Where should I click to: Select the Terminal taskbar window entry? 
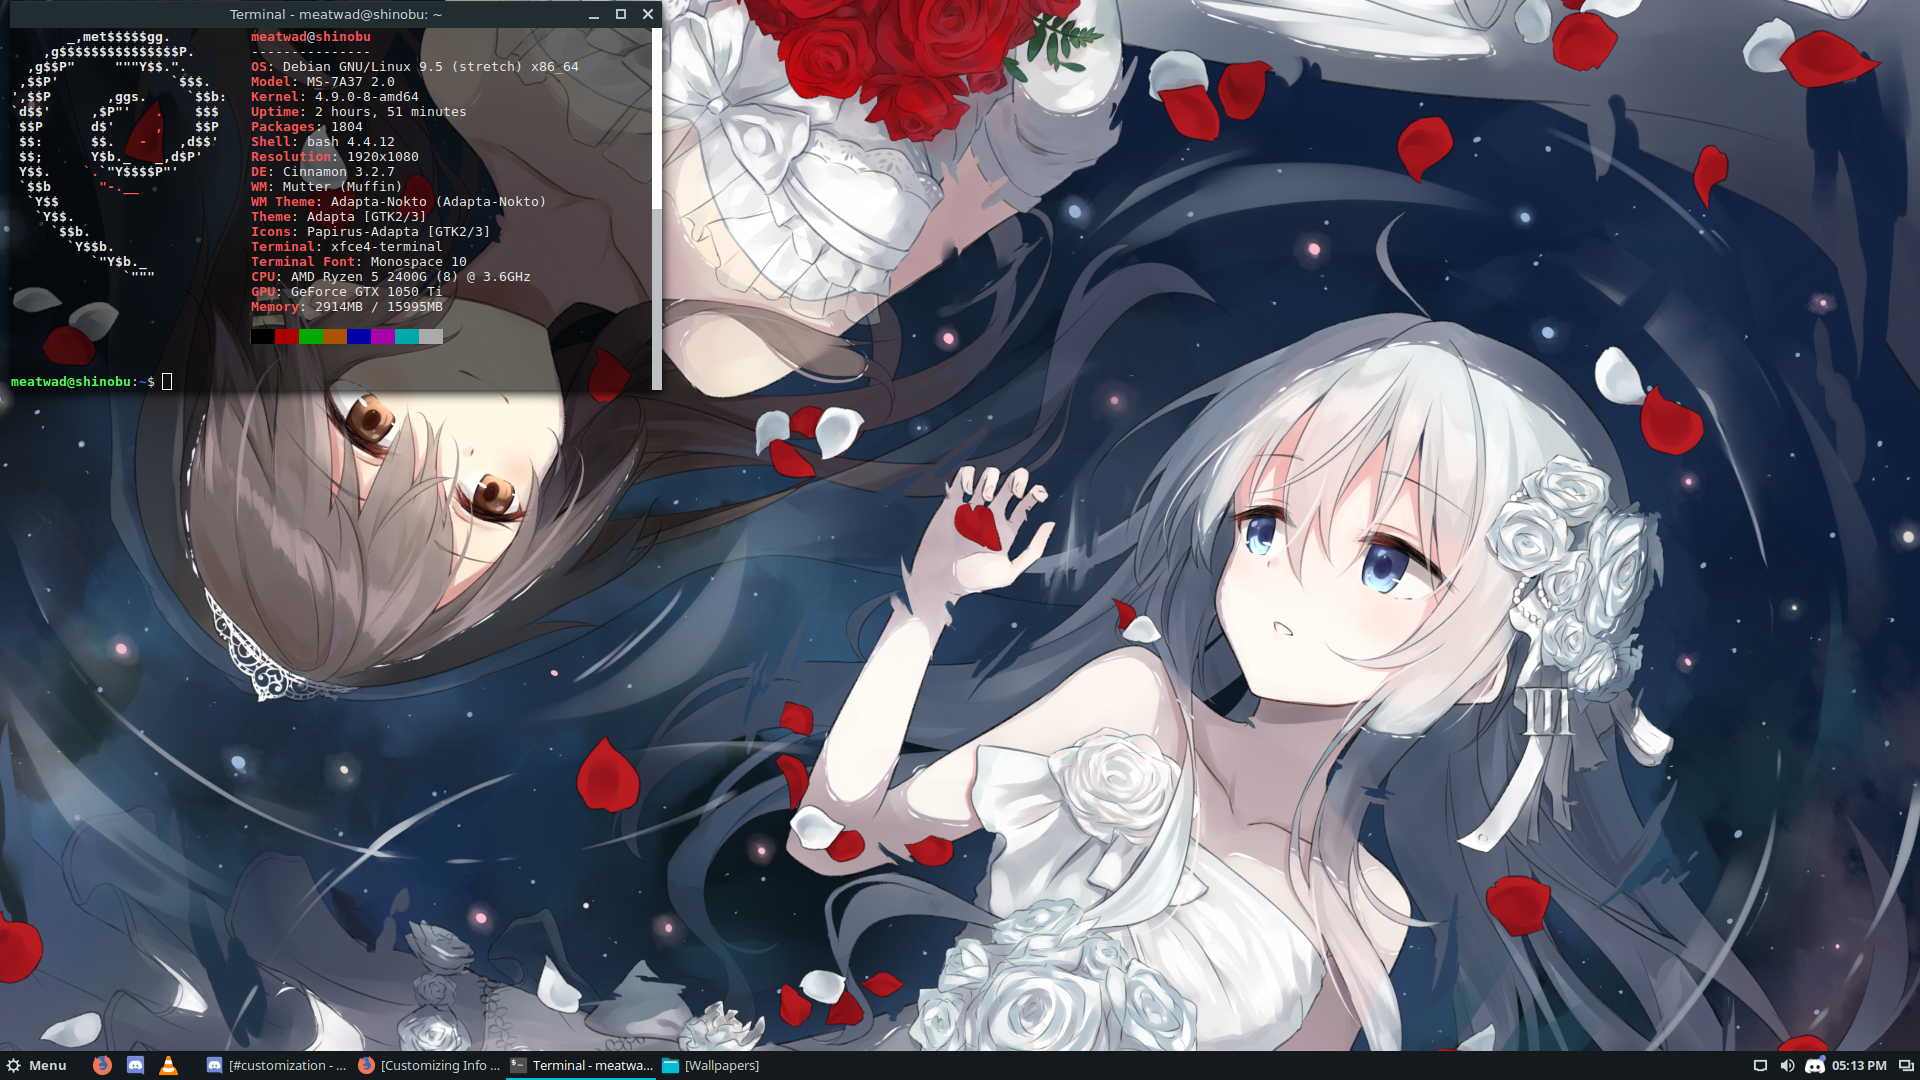tap(581, 1065)
